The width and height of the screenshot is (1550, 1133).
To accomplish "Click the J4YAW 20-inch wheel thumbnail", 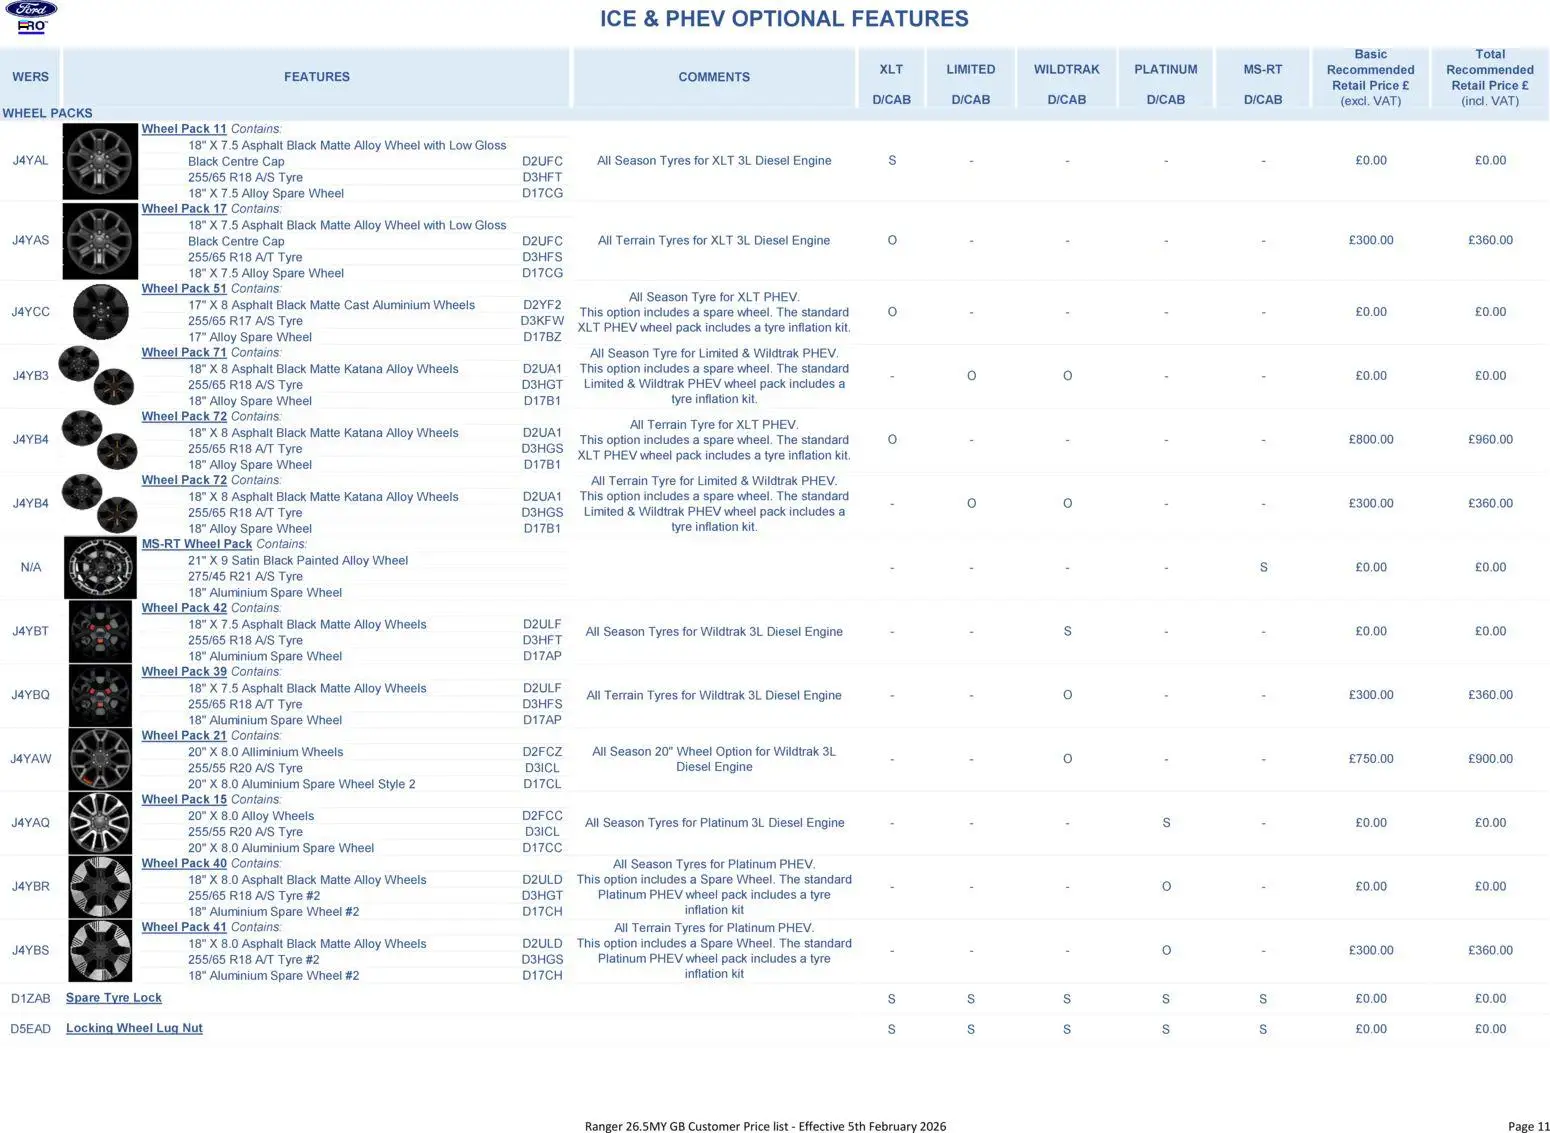I will pyautogui.click(x=100, y=759).
